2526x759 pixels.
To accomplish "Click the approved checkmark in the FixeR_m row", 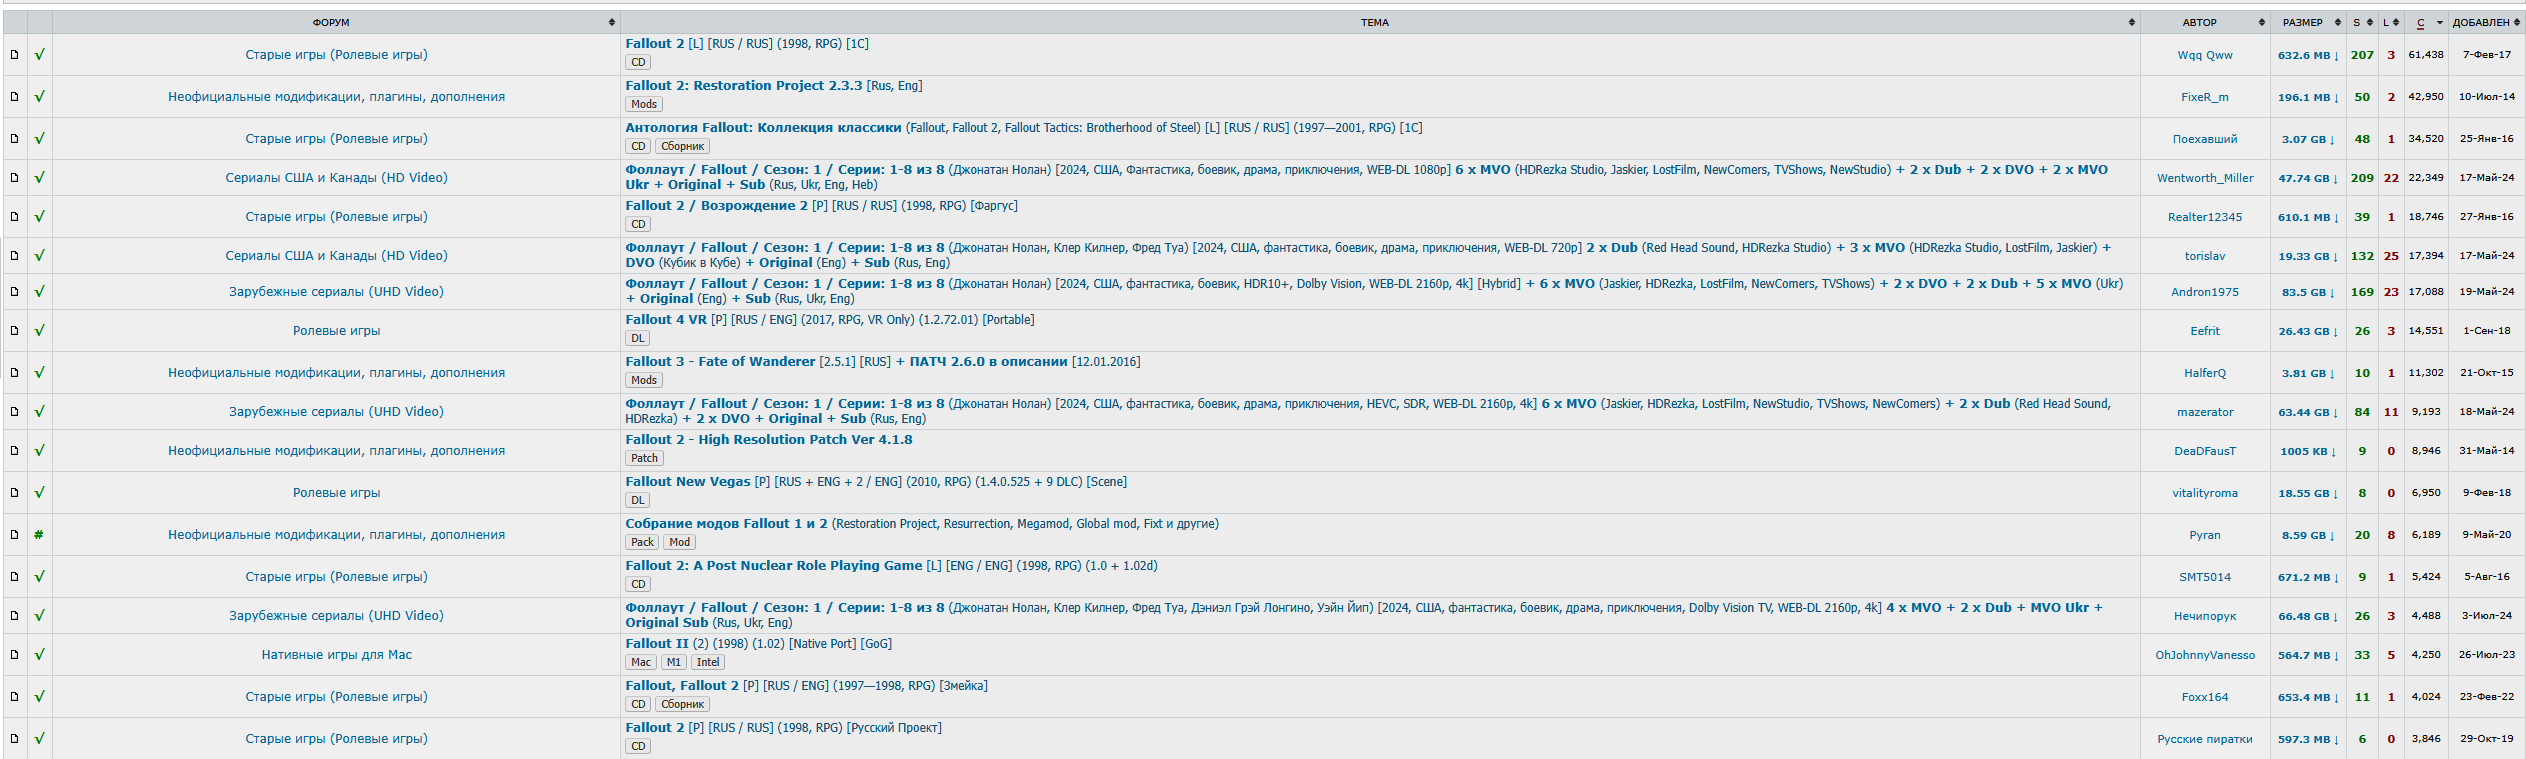I will point(39,97).
